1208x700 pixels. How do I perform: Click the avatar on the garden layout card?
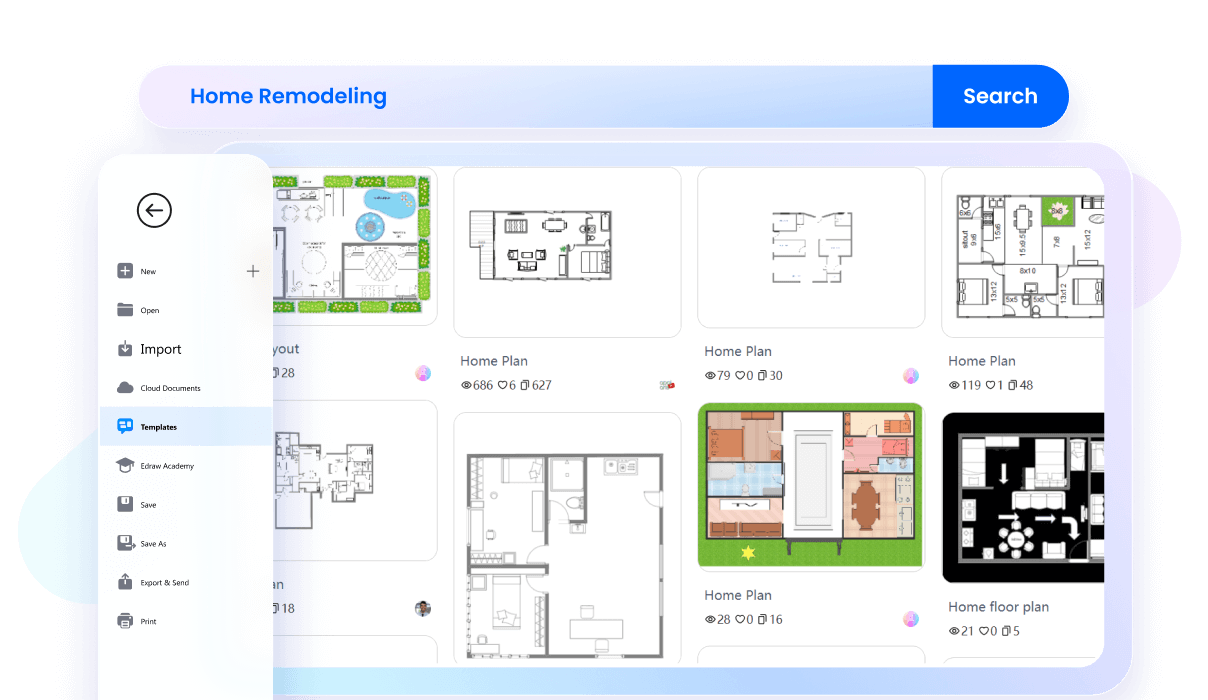click(423, 373)
